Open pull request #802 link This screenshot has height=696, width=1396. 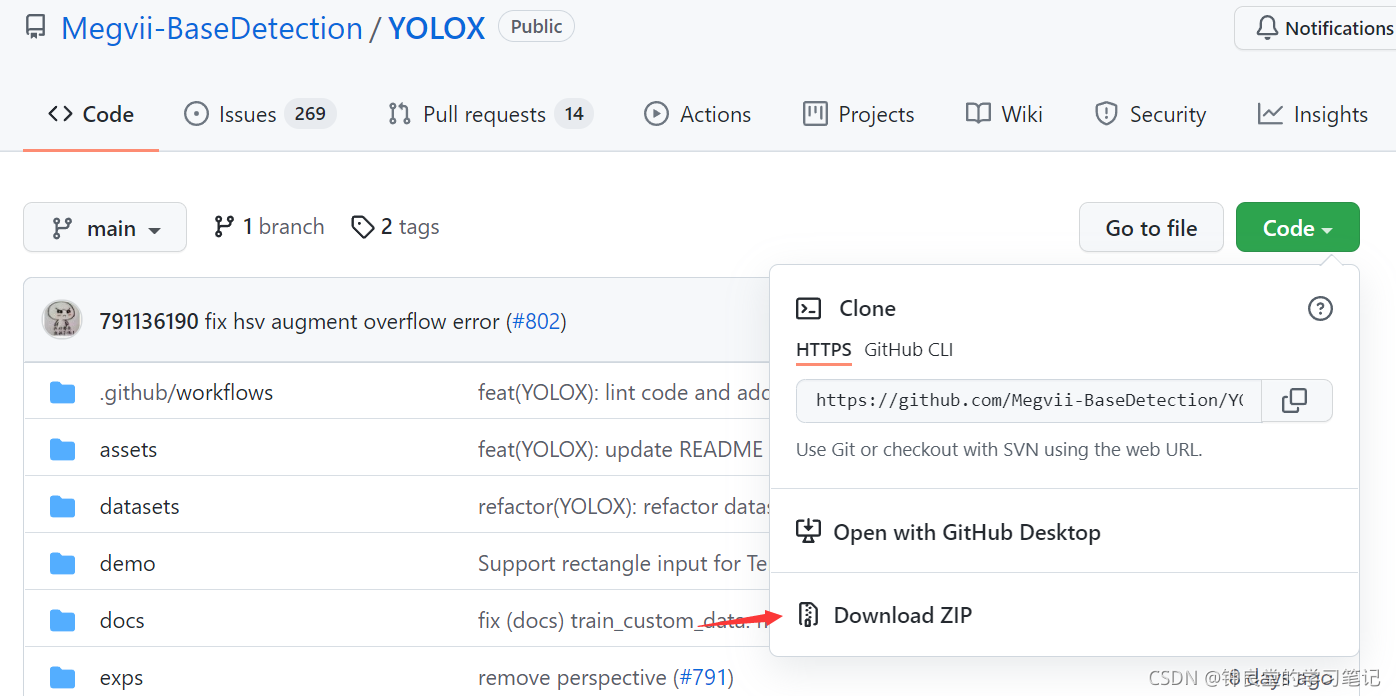point(536,321)
